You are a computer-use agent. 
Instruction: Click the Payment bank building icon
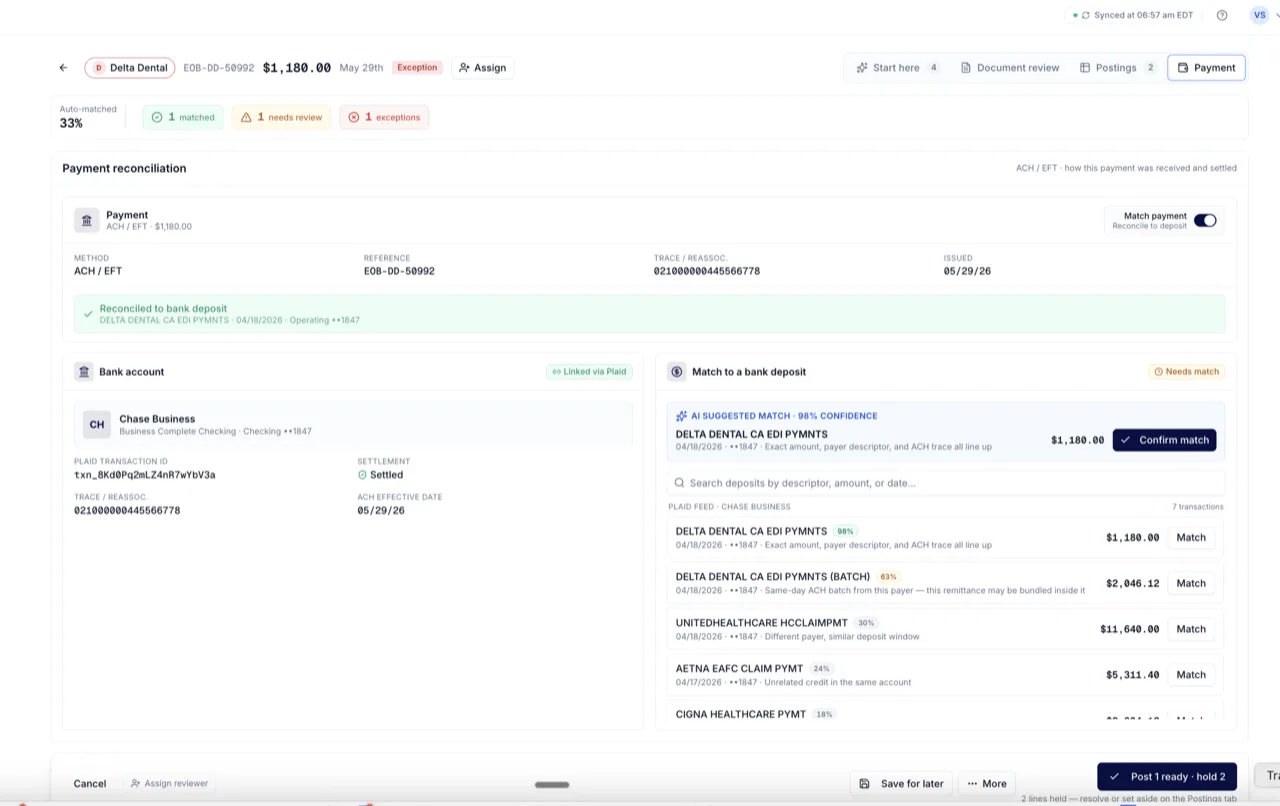click(x=87, y=220)
